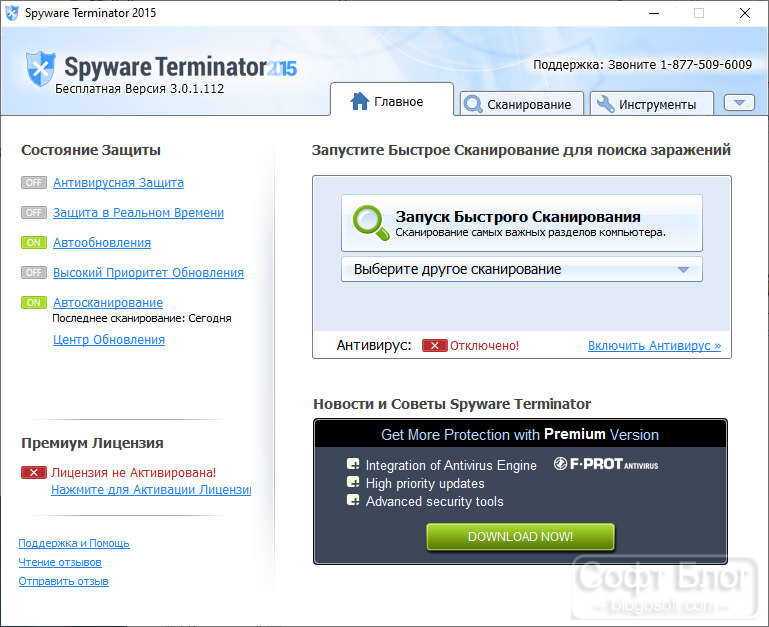Switch to the Главное tab
Image resolution: width=769 pixels, height=627 pixels.
point(392,100)
